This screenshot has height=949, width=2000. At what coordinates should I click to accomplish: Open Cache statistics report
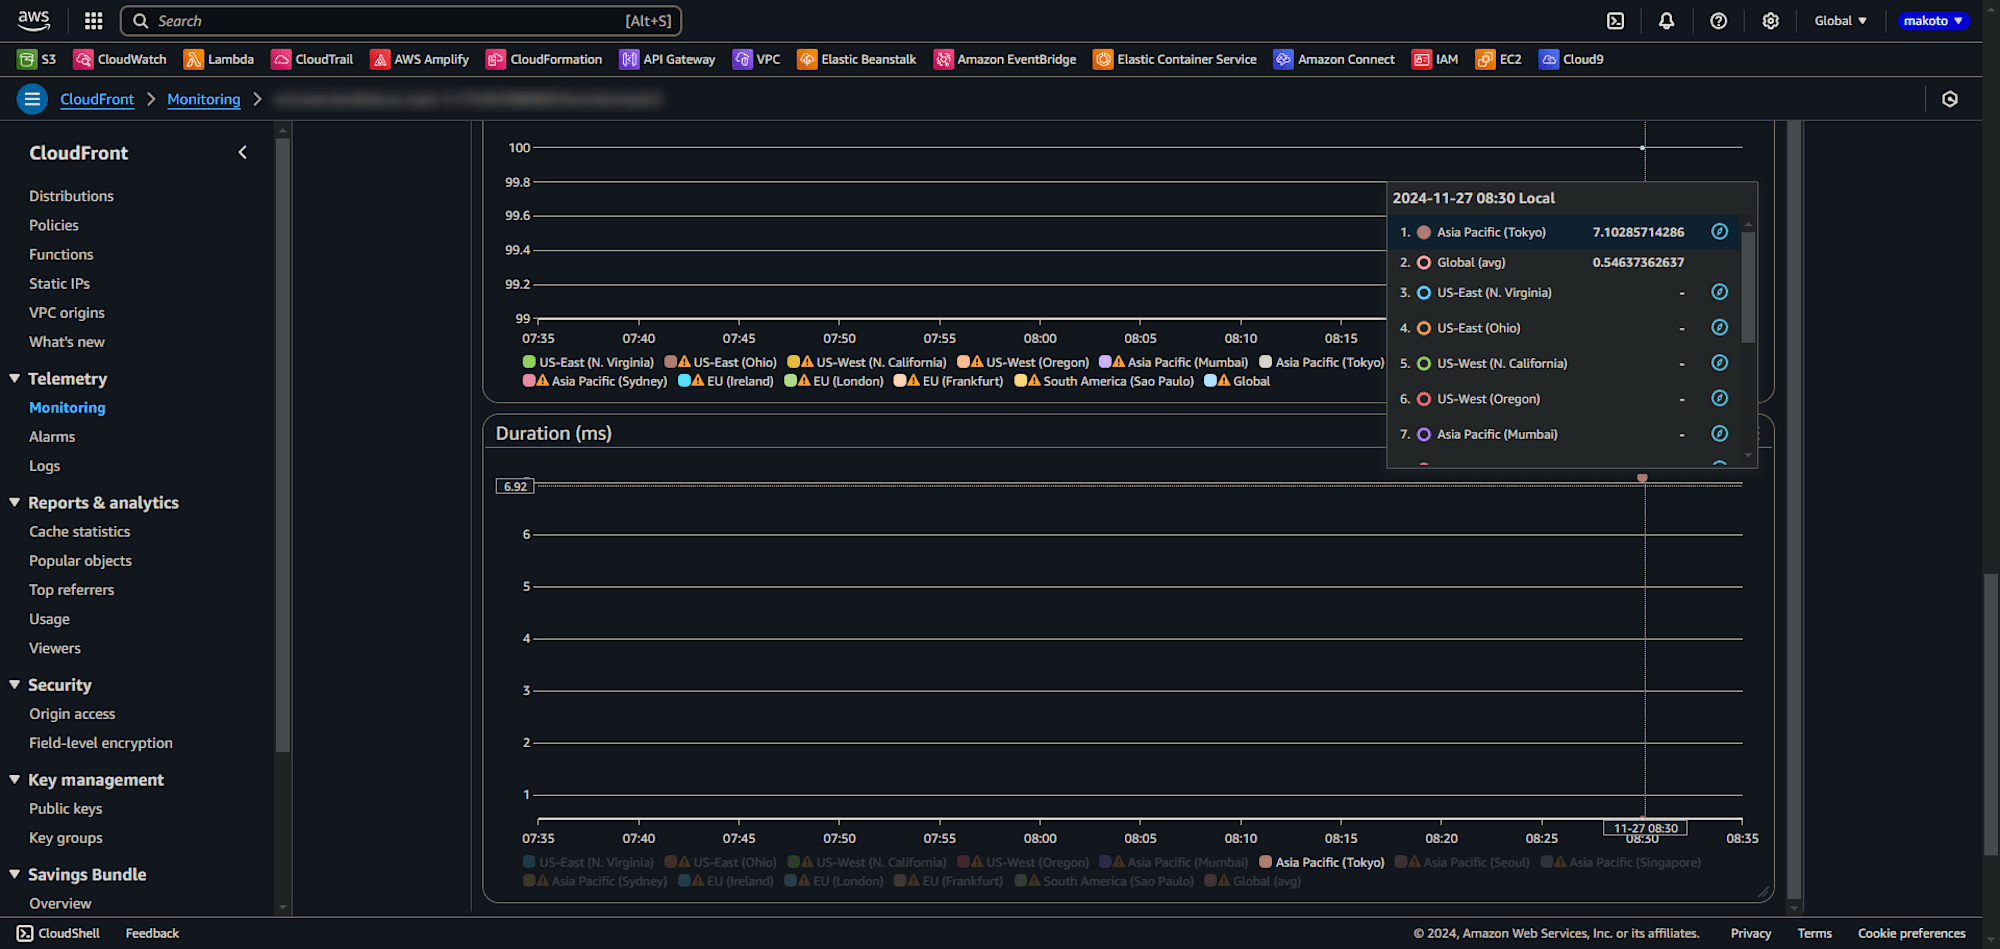[80, 532]
